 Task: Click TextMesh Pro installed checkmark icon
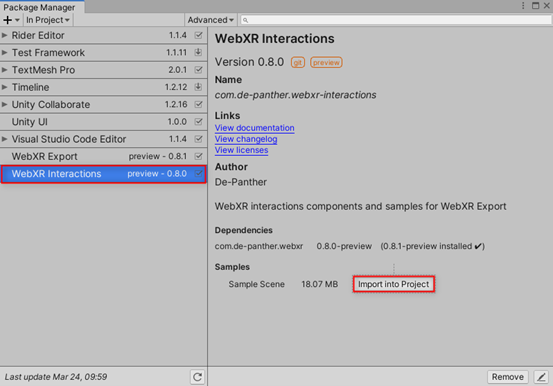199,70
